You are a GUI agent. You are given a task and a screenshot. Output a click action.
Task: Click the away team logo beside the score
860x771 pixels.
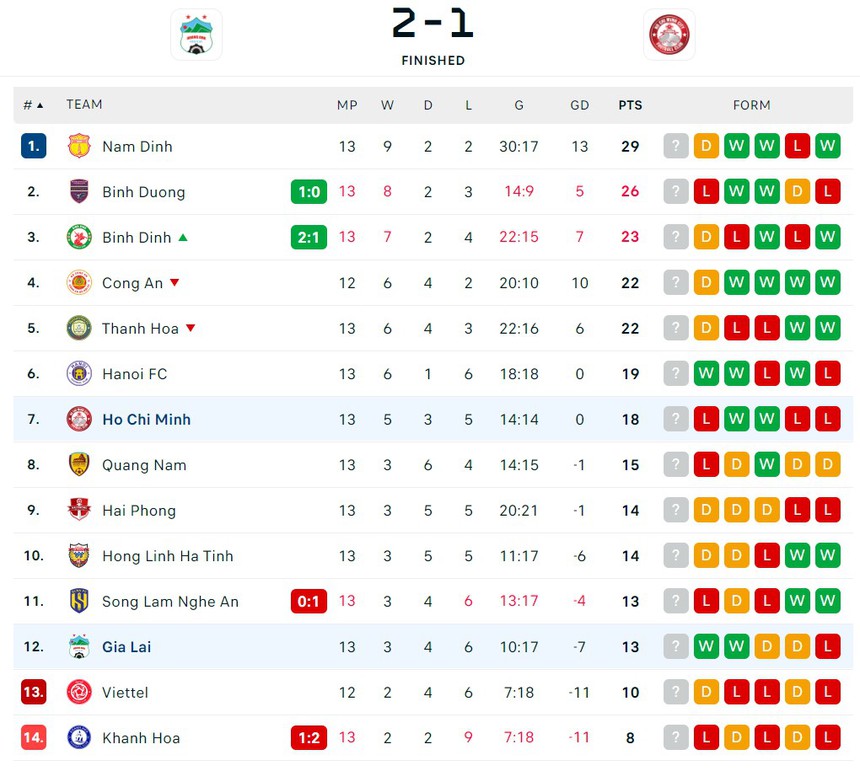click(x=669, y=35)
